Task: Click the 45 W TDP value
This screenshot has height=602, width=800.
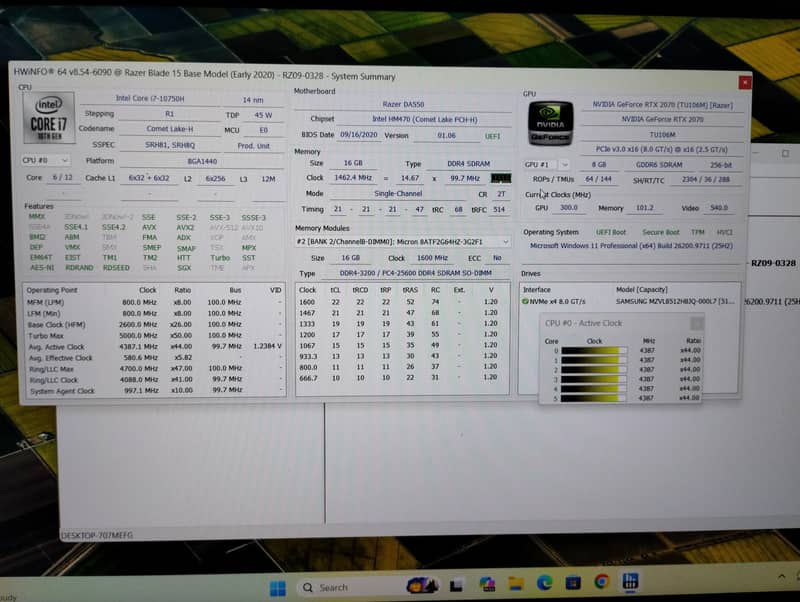Action: 263,115
